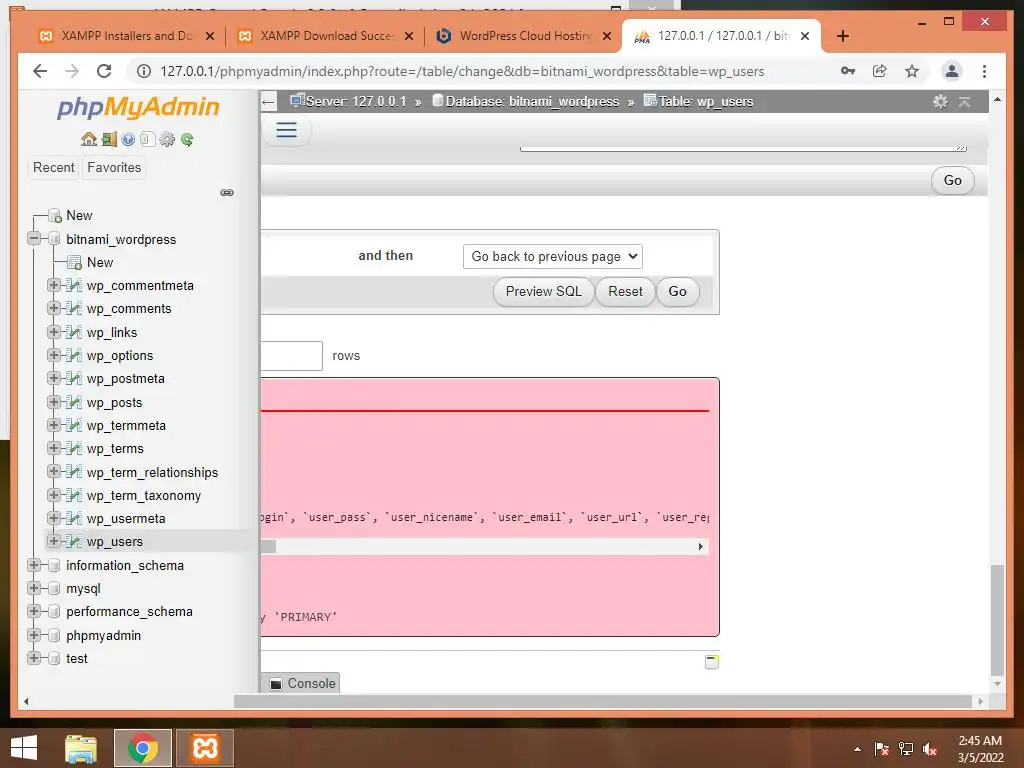Click the right arrow of error box scrollbar
This screenshot has width=1024, height=768.
[x=701, y=547]
